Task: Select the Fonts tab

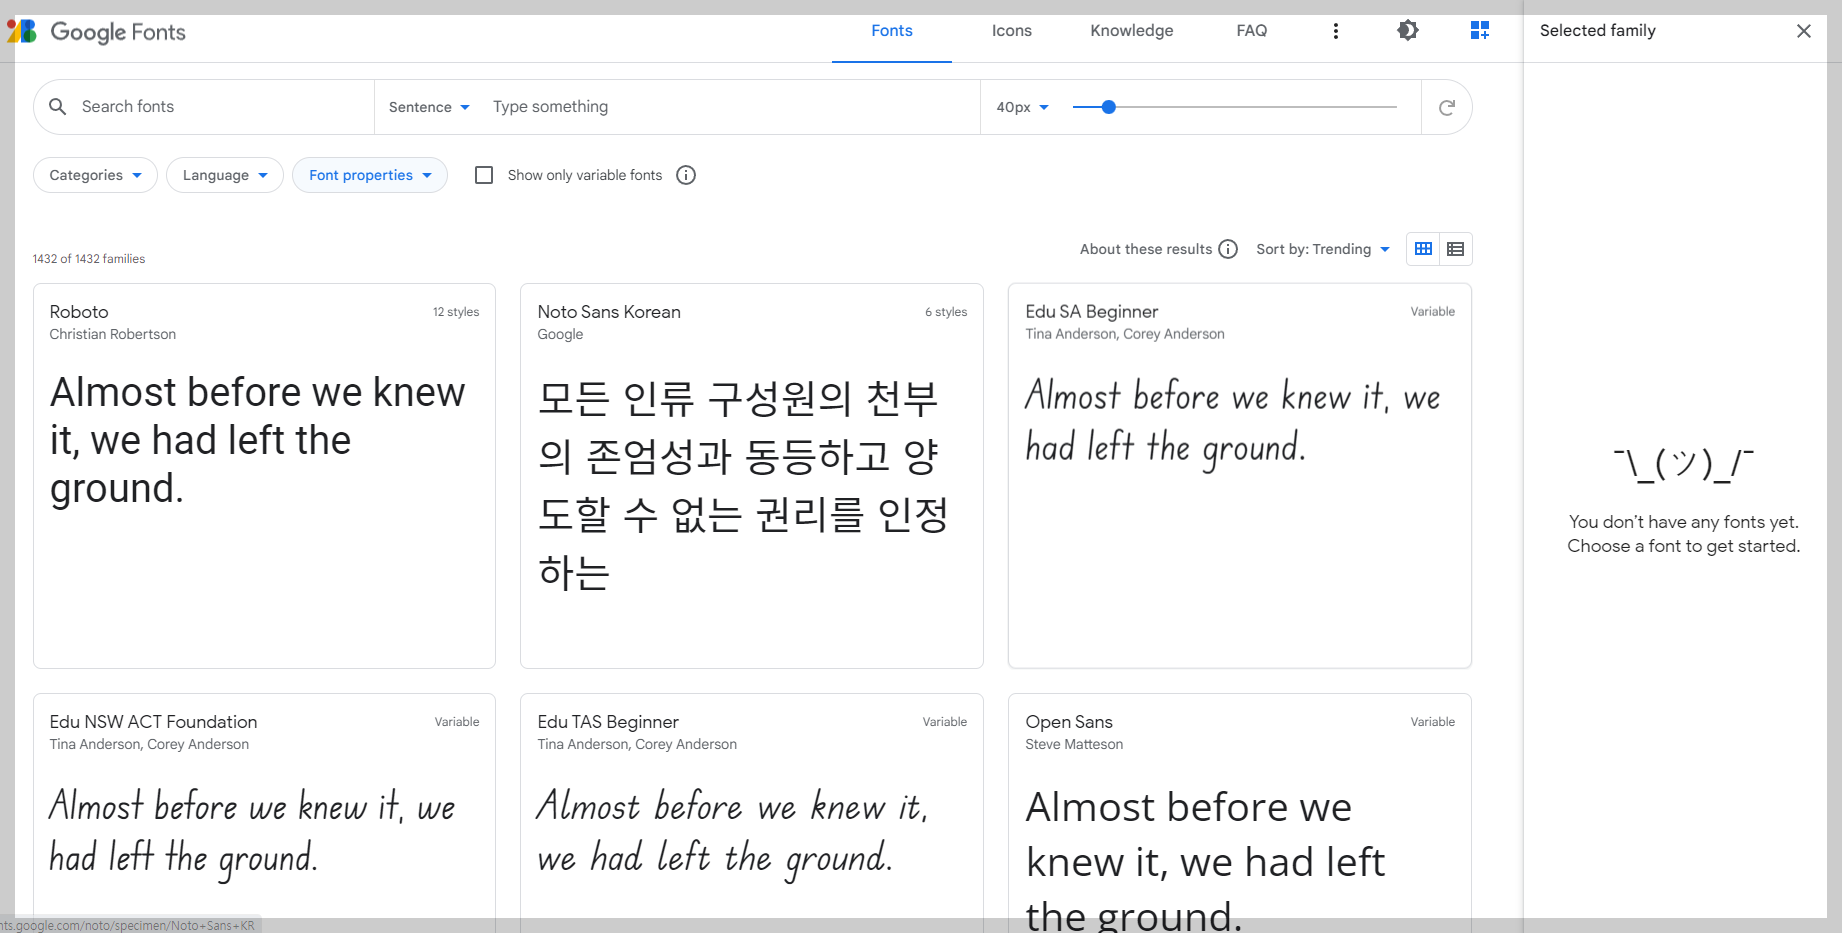Action: click(x=892, y=31)
